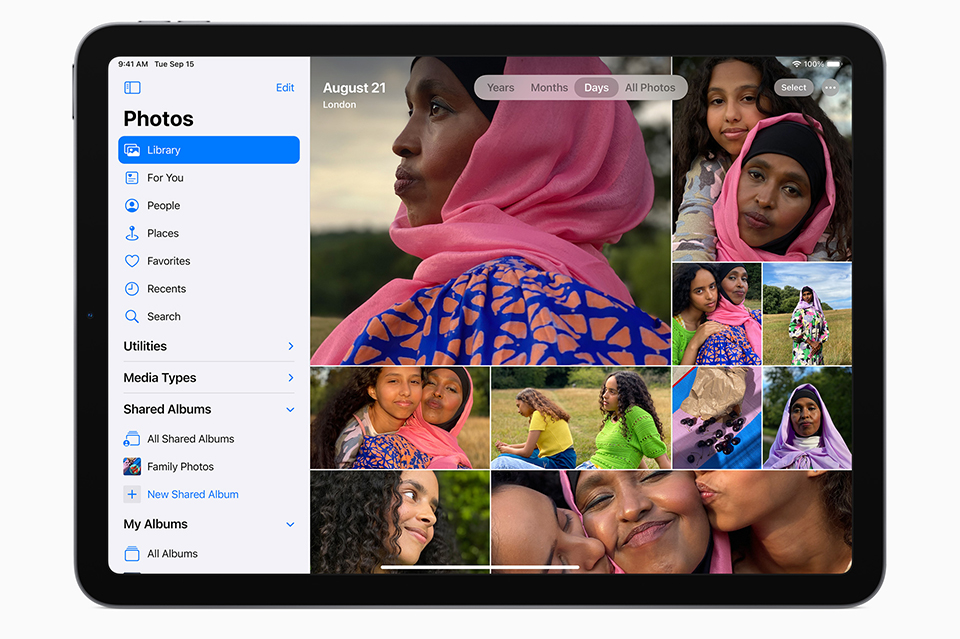Click the Shared Albums section heading

pyautogui.click(x=167, y=409)
